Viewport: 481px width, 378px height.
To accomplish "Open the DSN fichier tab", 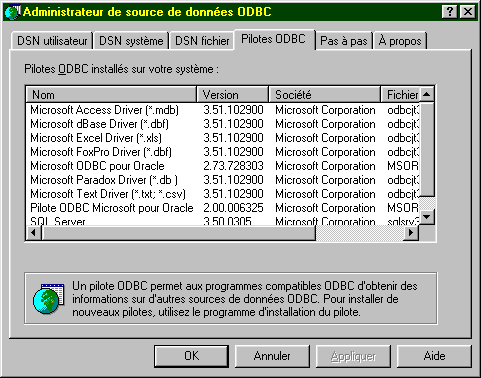I will coord(202,41).
